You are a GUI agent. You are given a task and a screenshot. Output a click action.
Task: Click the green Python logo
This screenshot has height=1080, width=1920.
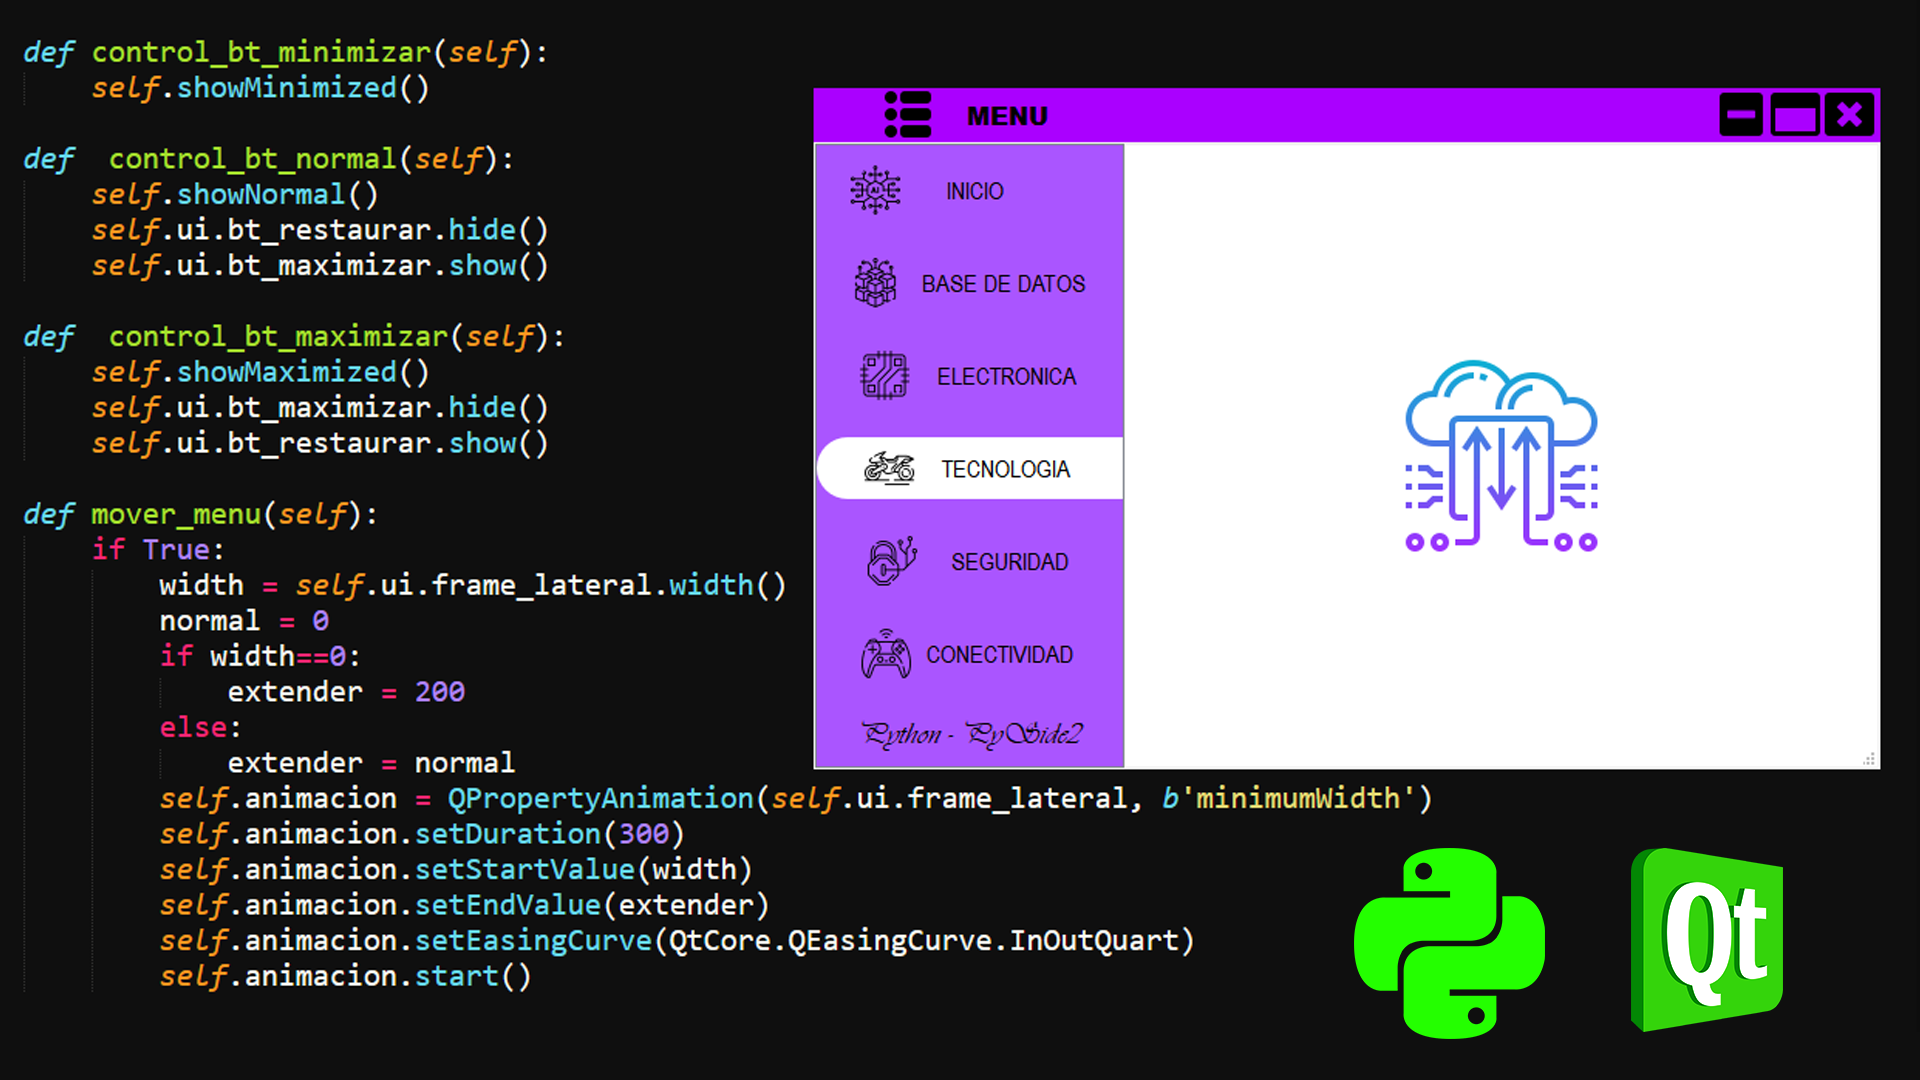pyautogui.click(x=1449, y=943)
